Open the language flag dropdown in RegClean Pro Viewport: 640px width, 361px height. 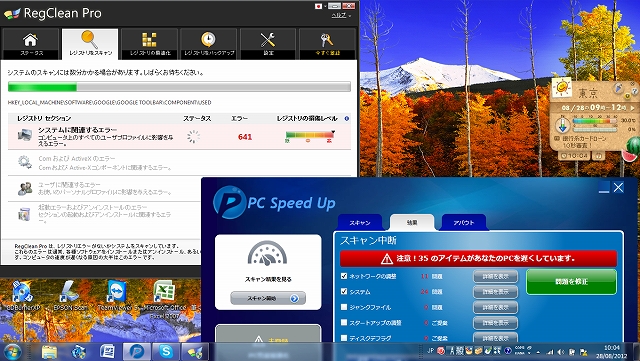point(320,6)
